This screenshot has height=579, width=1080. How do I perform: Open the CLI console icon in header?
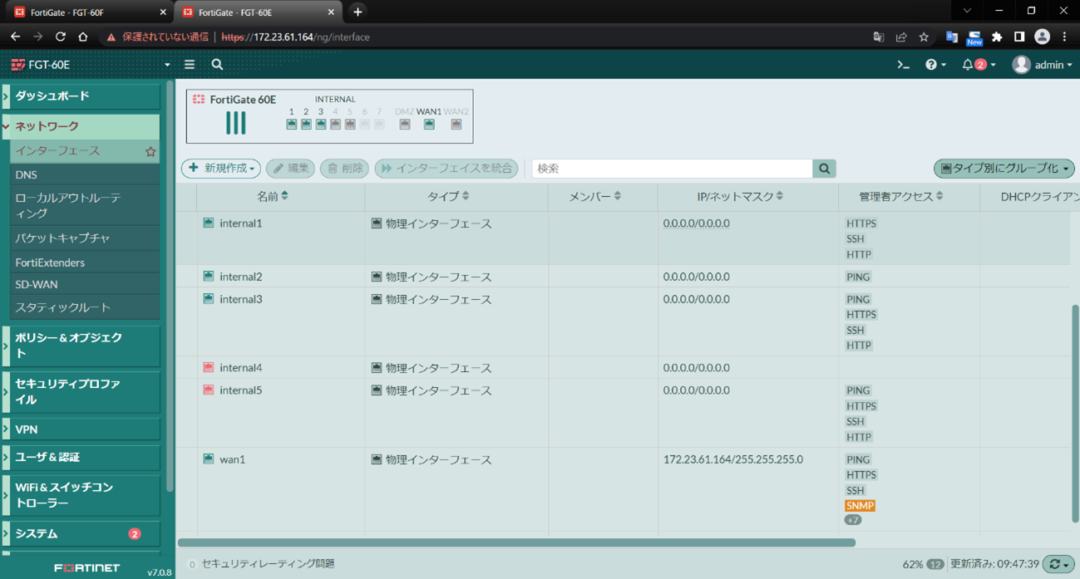tap(903, 65)
